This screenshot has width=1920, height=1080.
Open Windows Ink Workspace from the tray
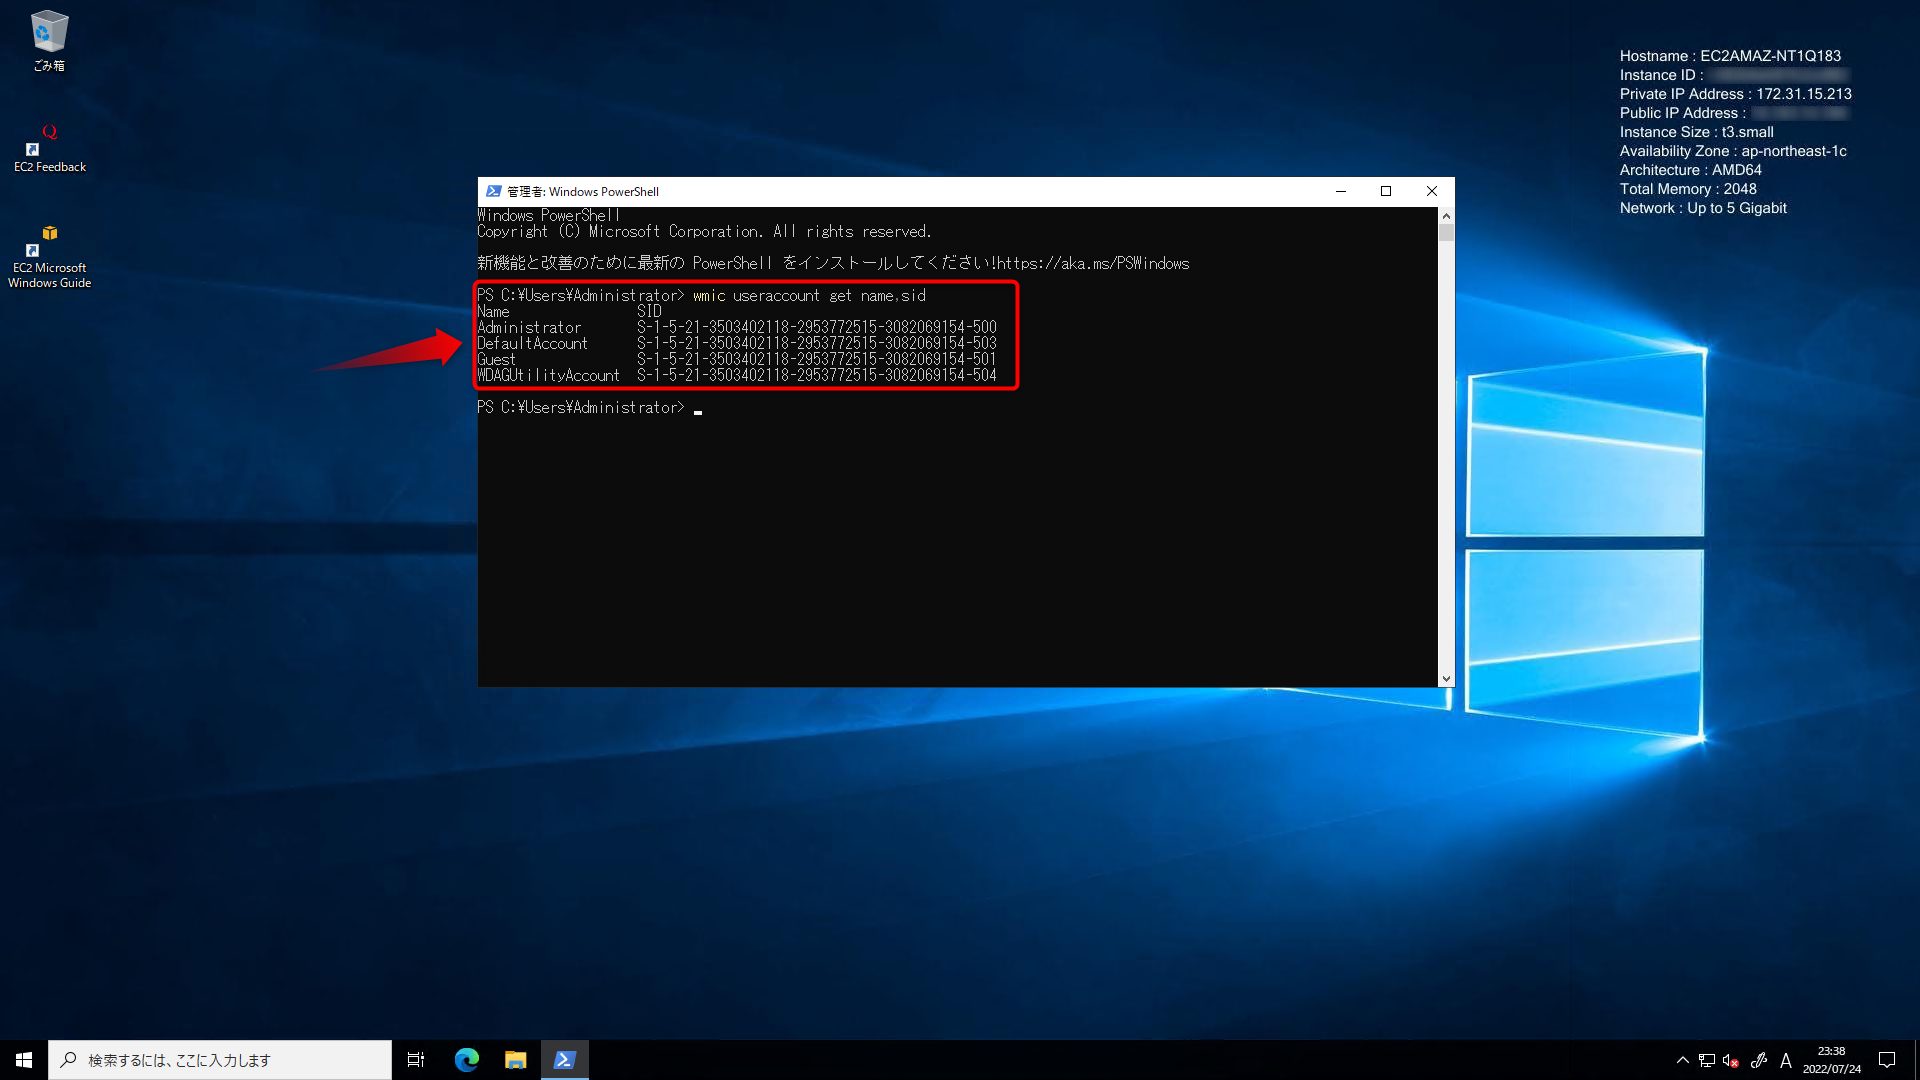1758,1059
